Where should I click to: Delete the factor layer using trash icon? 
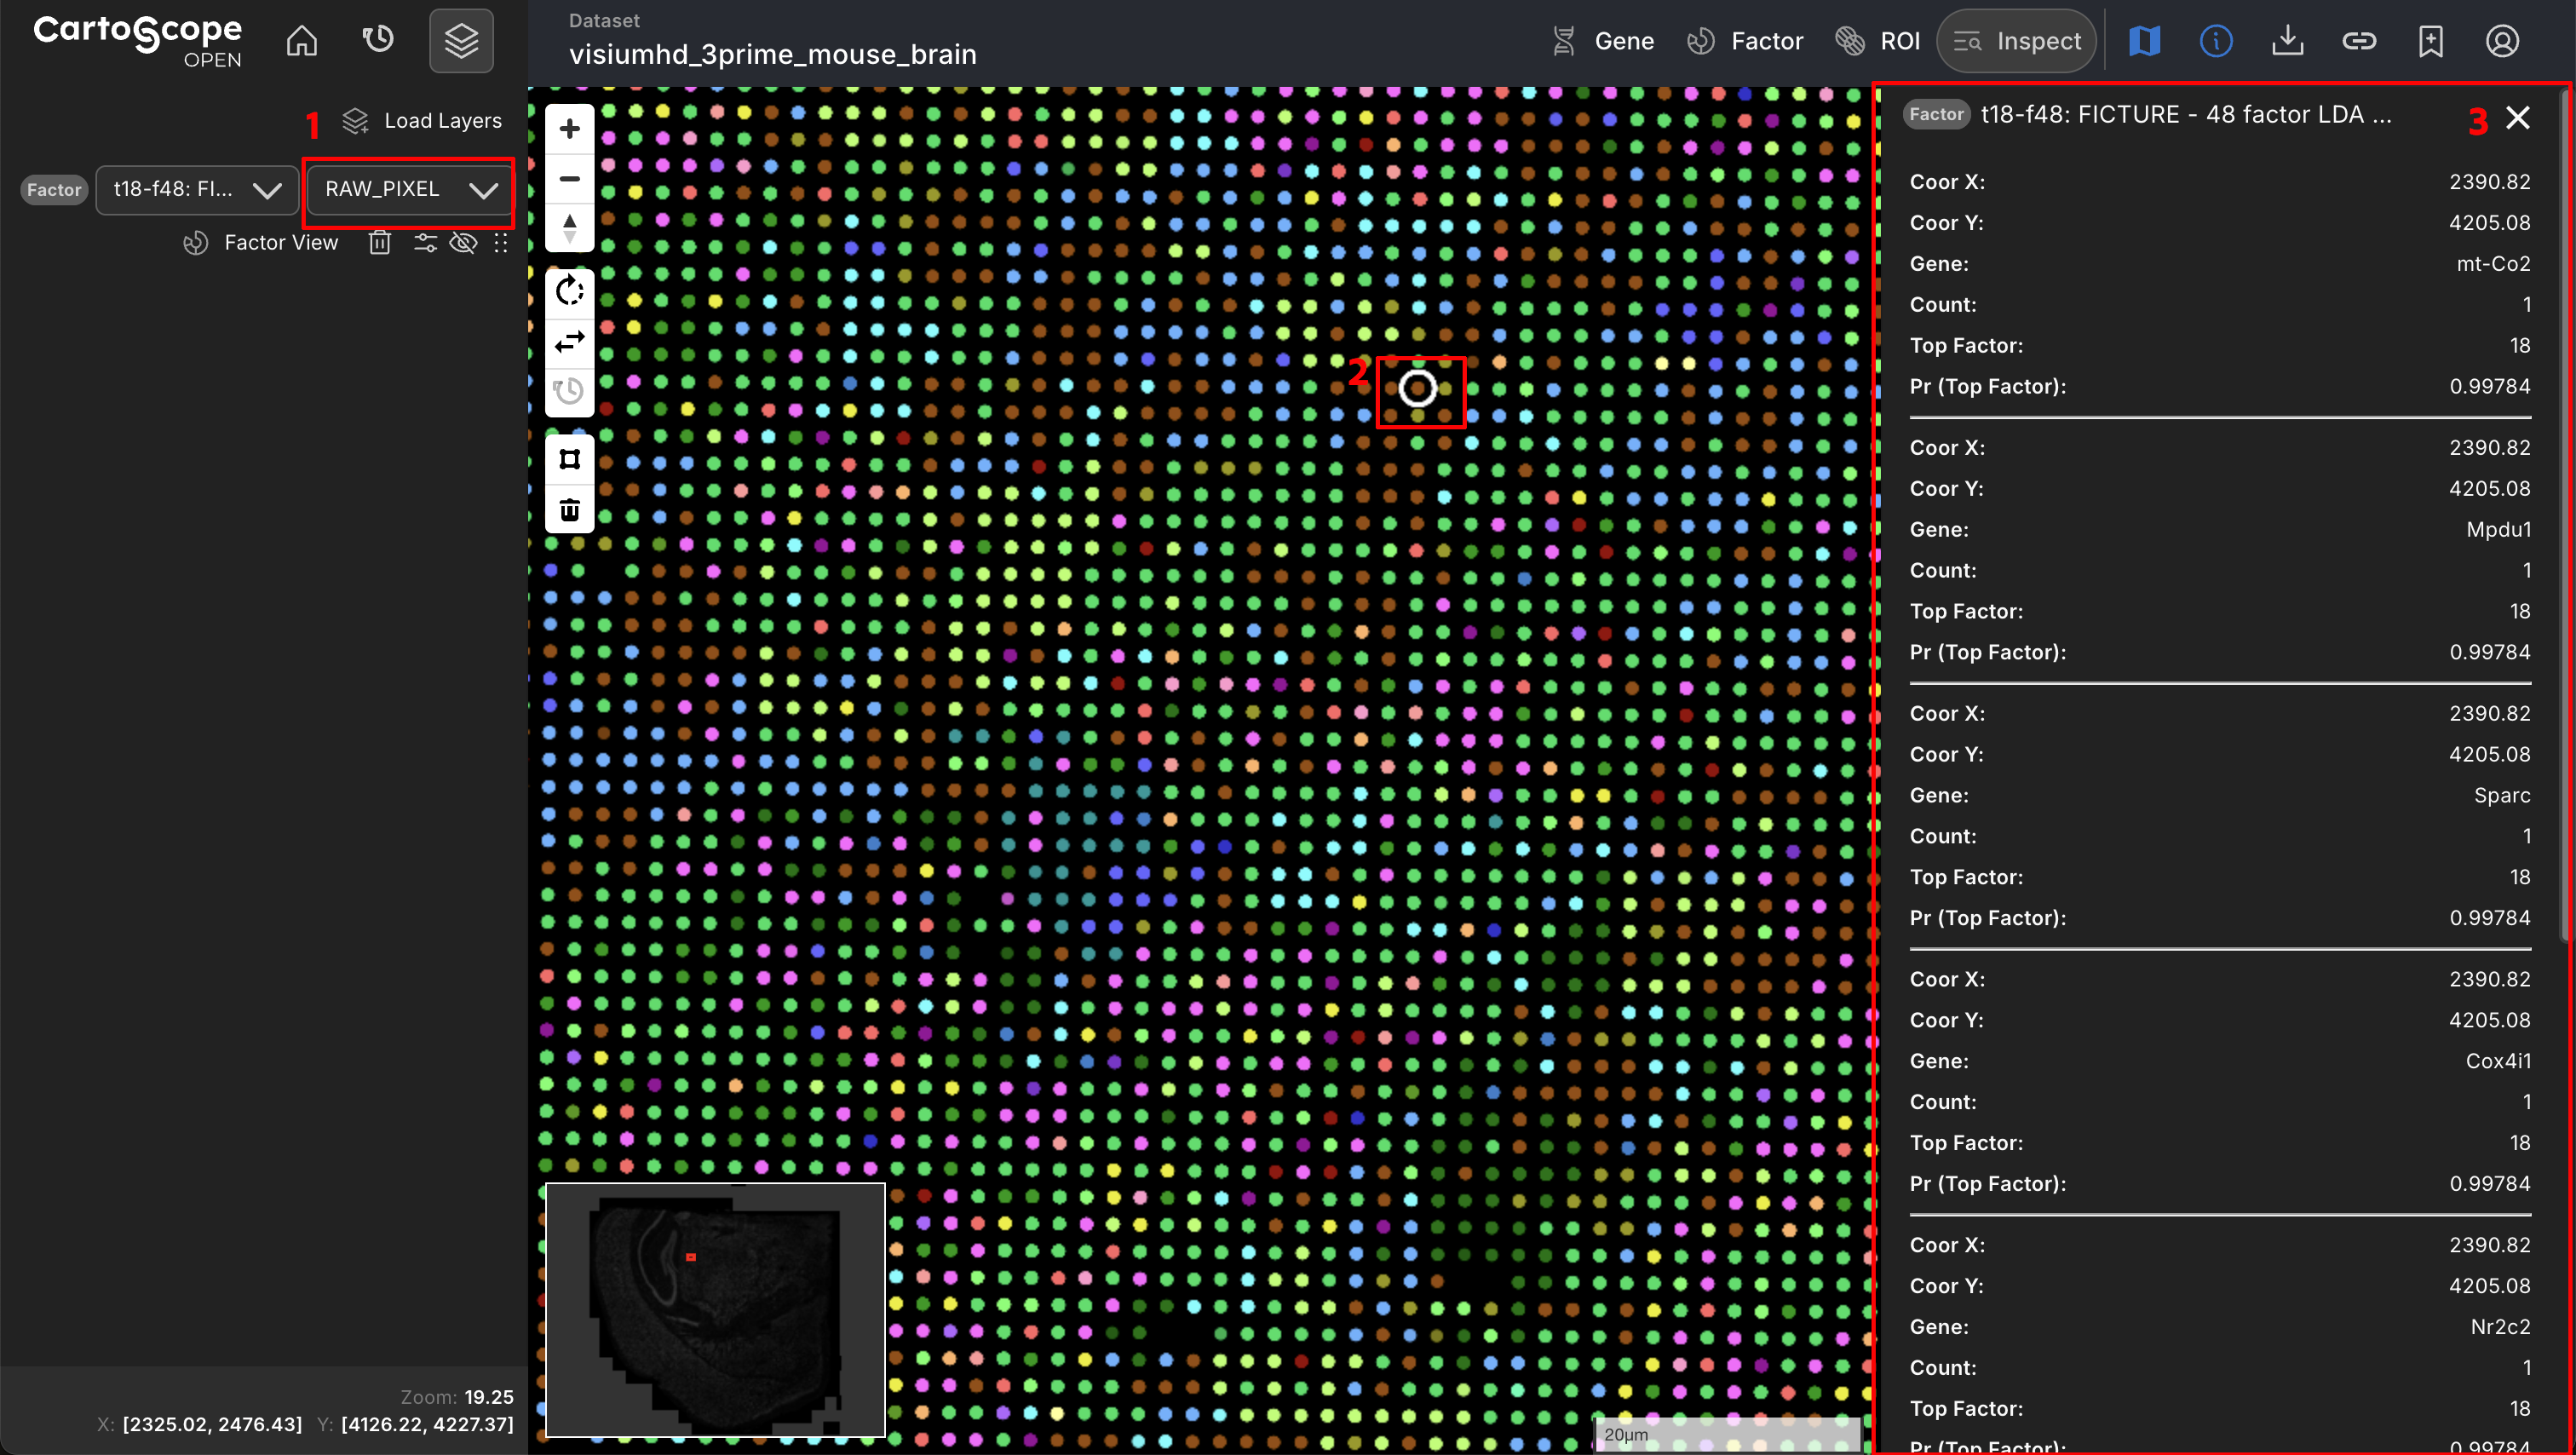(379, 243)
